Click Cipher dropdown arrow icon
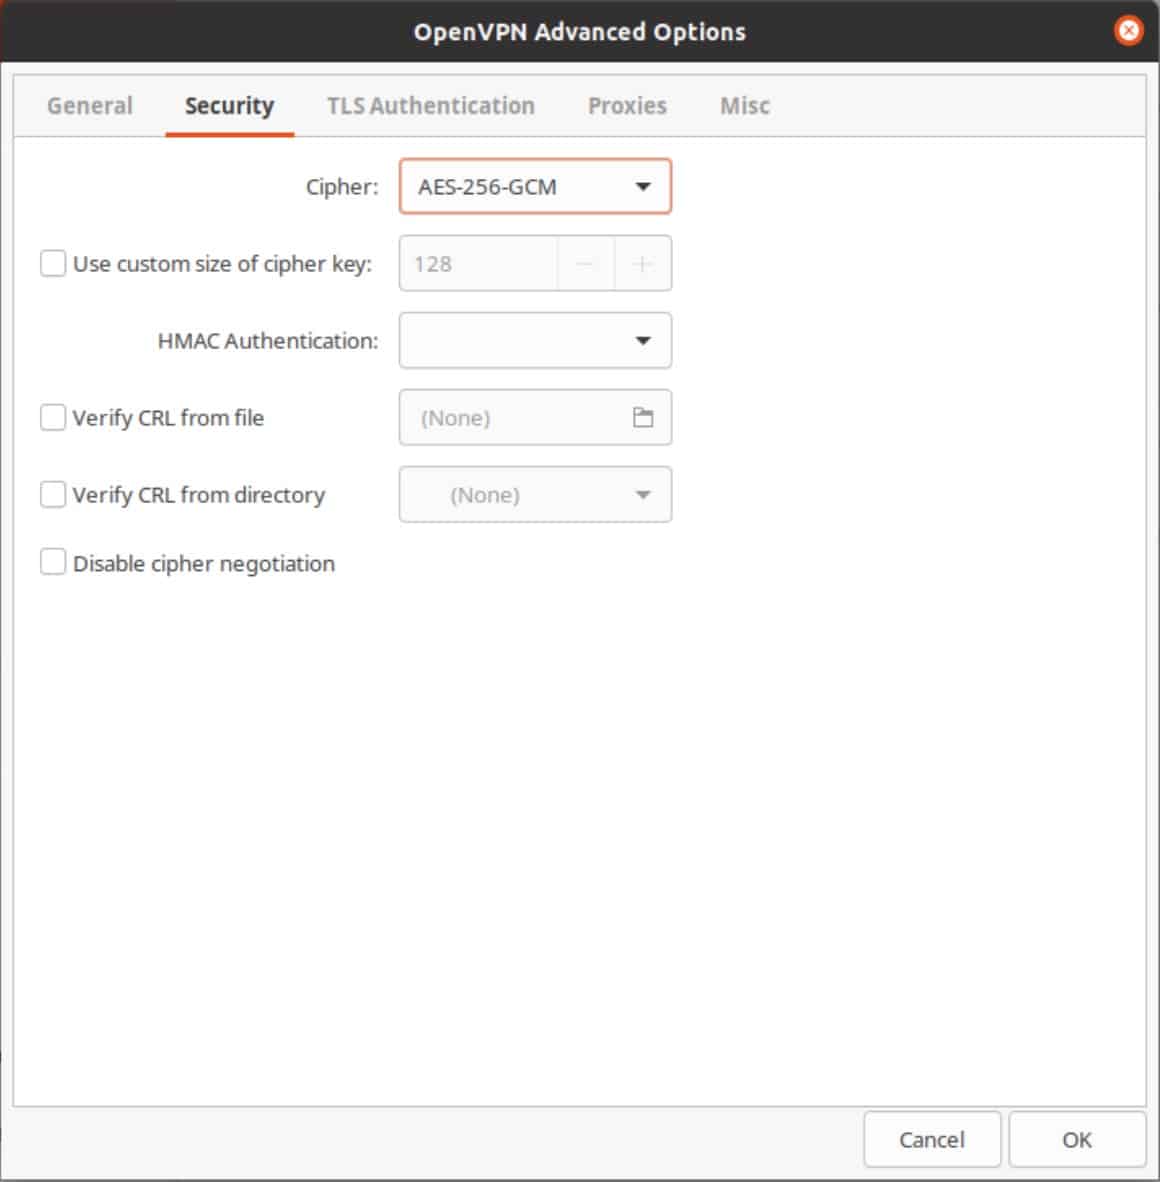 coord(642,186)
